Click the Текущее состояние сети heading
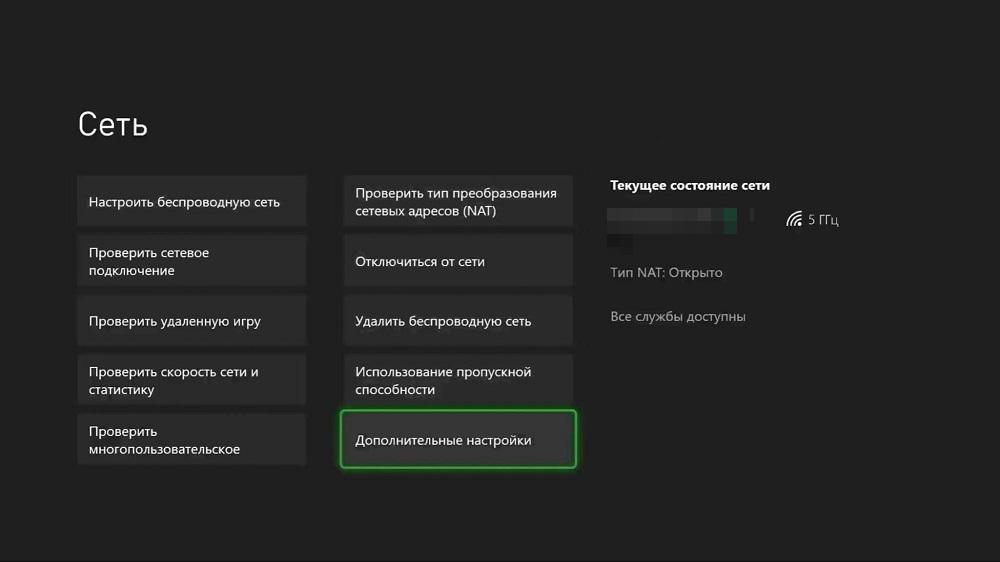Viewport: 1000px width, 562px height. click(x=689, y=186)
